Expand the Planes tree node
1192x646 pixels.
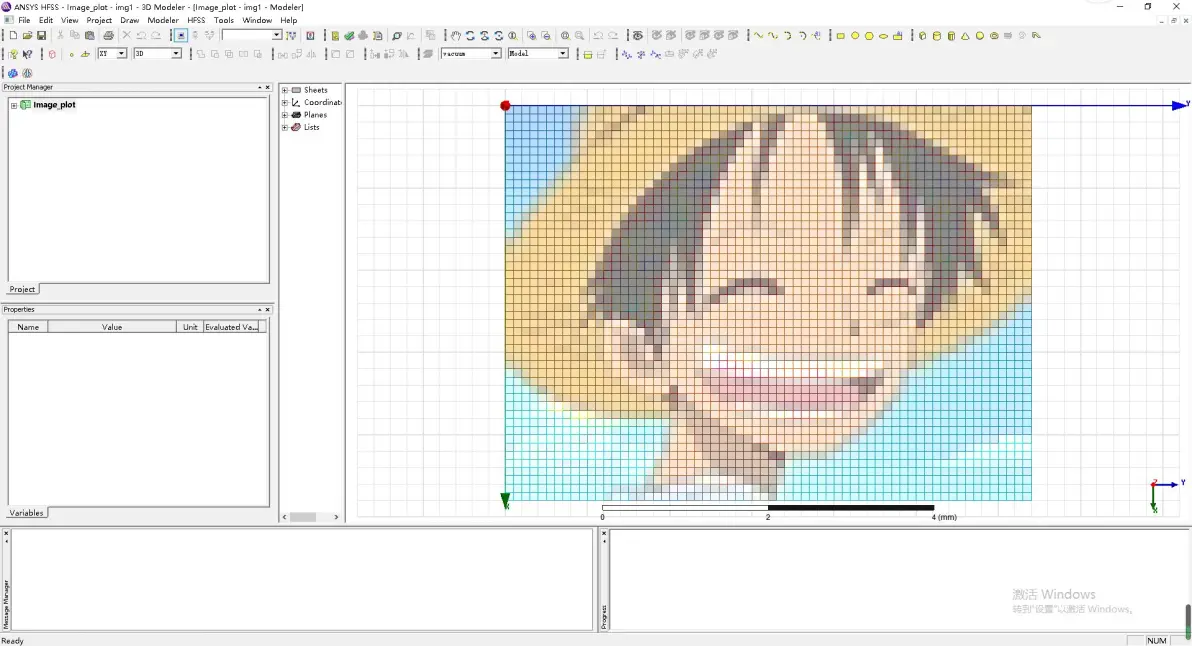pyautogui.click(x=285, y=115)
